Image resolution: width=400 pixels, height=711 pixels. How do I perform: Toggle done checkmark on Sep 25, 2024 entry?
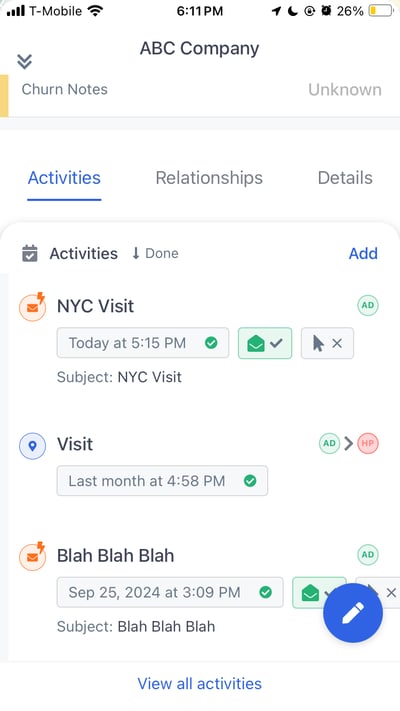265,592
